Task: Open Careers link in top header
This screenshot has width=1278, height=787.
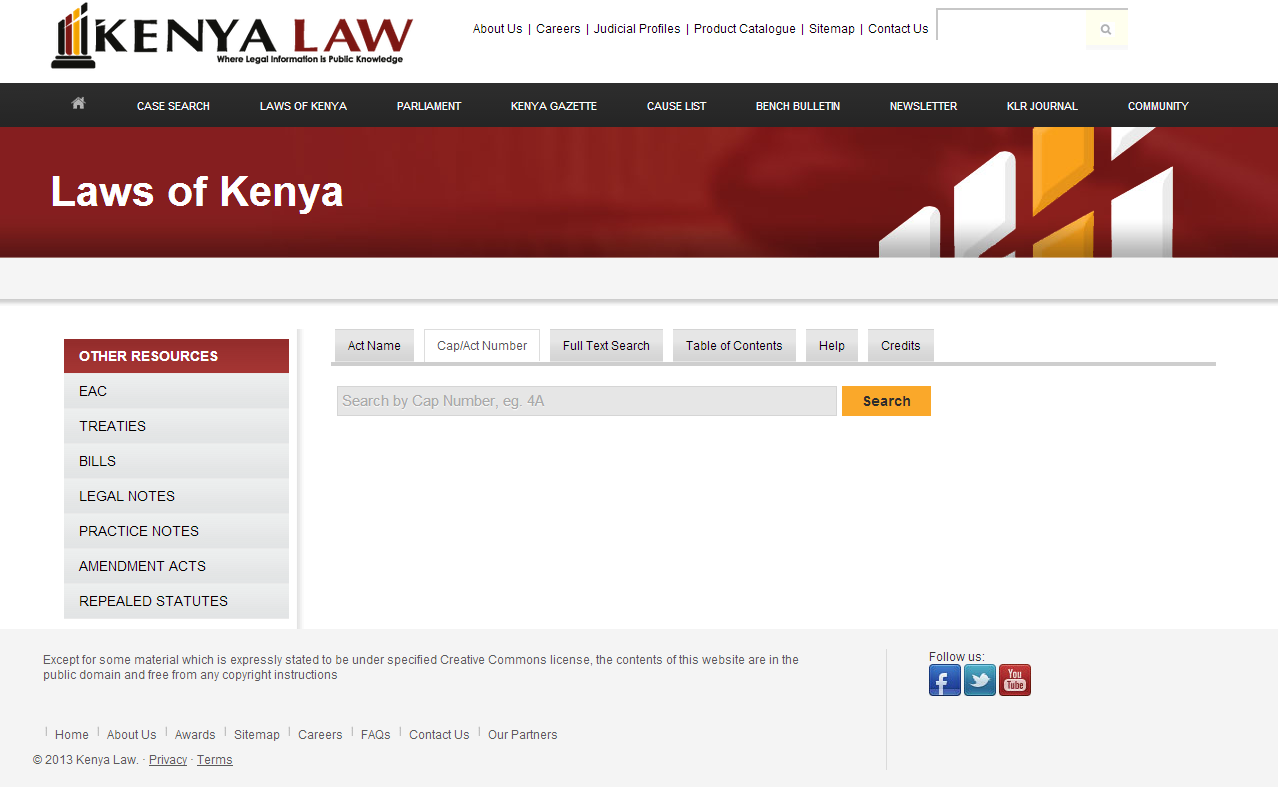Action: [x=558, y=29]
